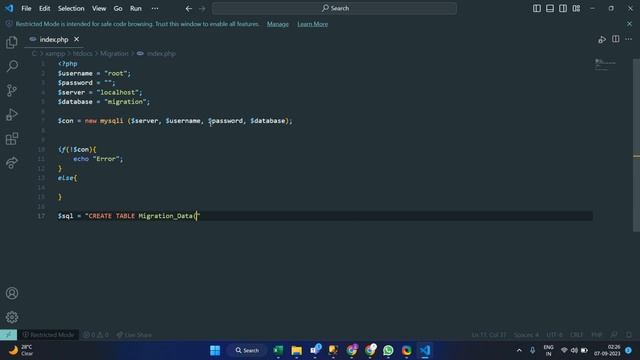Close the index.php tab
This screenshot has height=360, width=640.
point(76,39)
